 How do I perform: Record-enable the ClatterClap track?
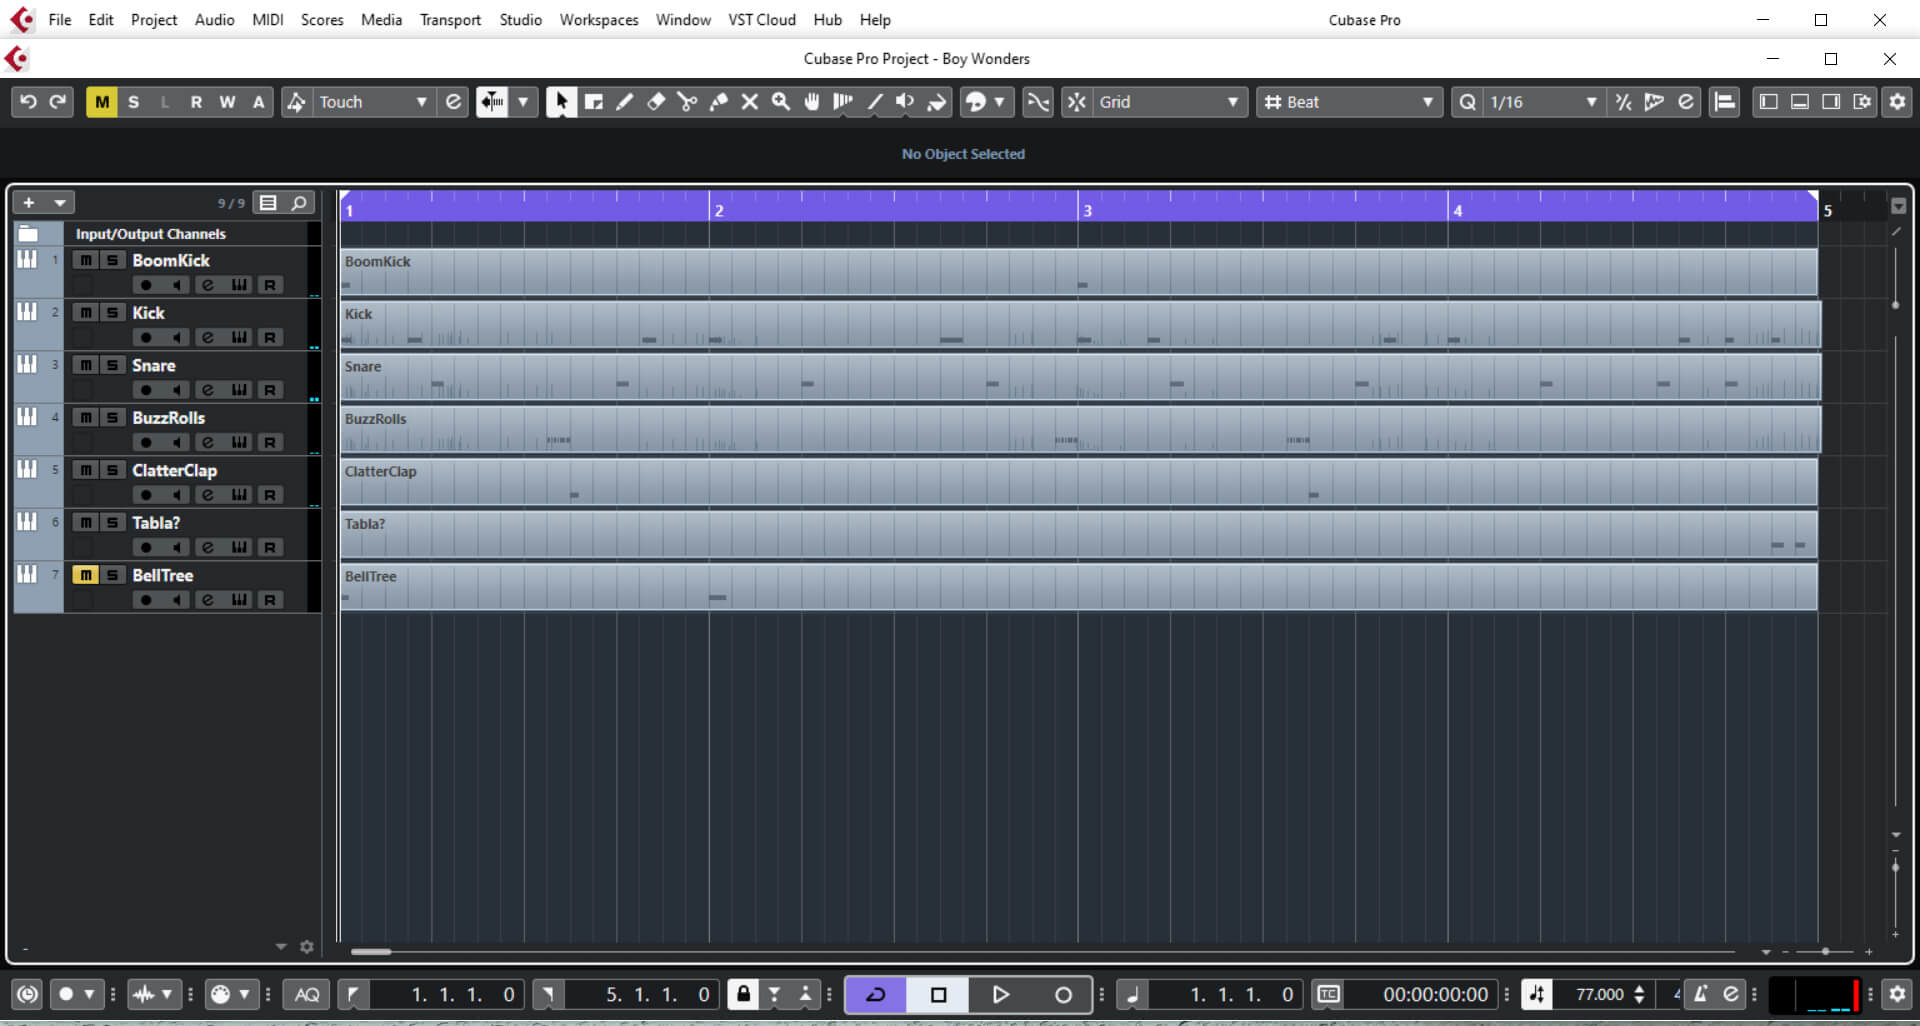[x=146, y=495]
